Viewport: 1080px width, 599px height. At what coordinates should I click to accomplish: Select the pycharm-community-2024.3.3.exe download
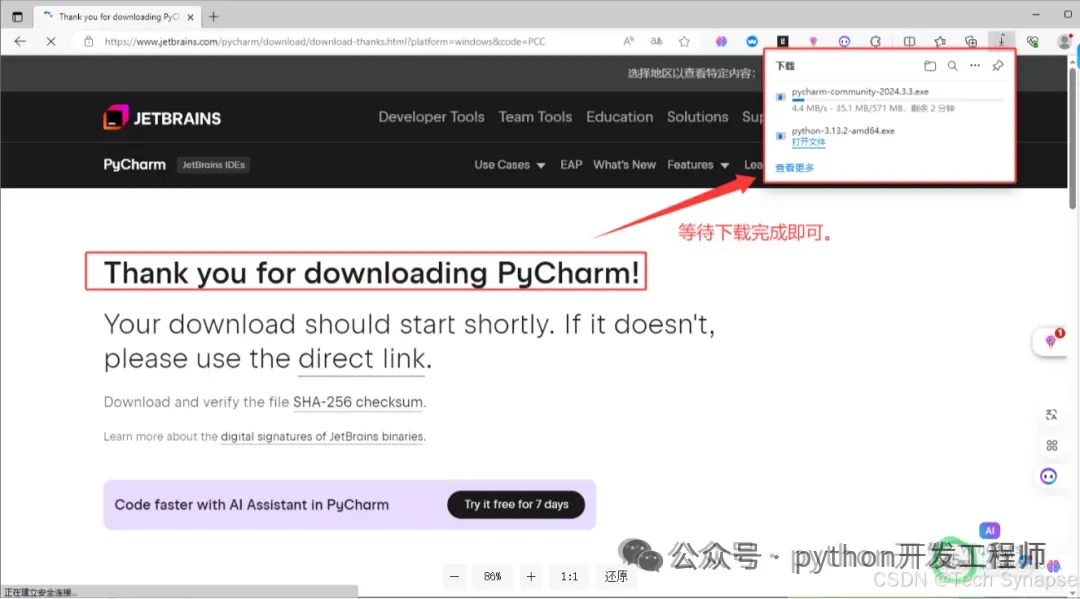(860, 92)
